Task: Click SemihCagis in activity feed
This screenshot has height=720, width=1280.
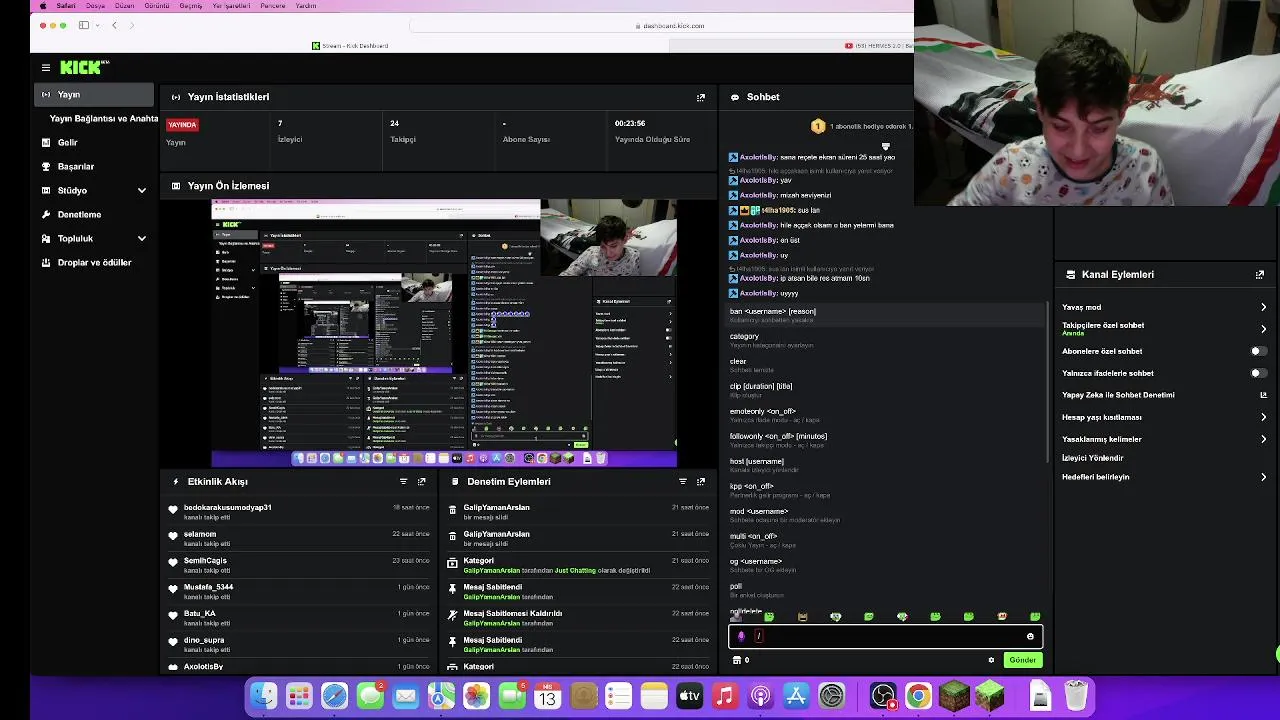Action: tap(205, 561)
